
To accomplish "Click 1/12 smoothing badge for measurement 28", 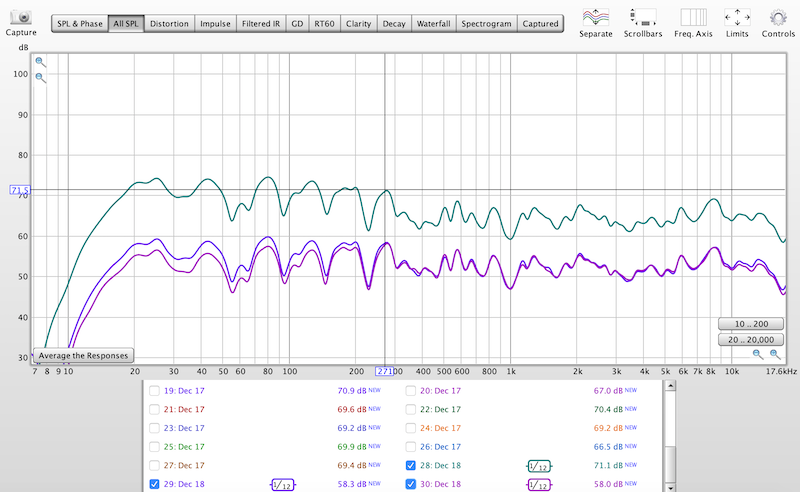I will [x=539, y=466].
